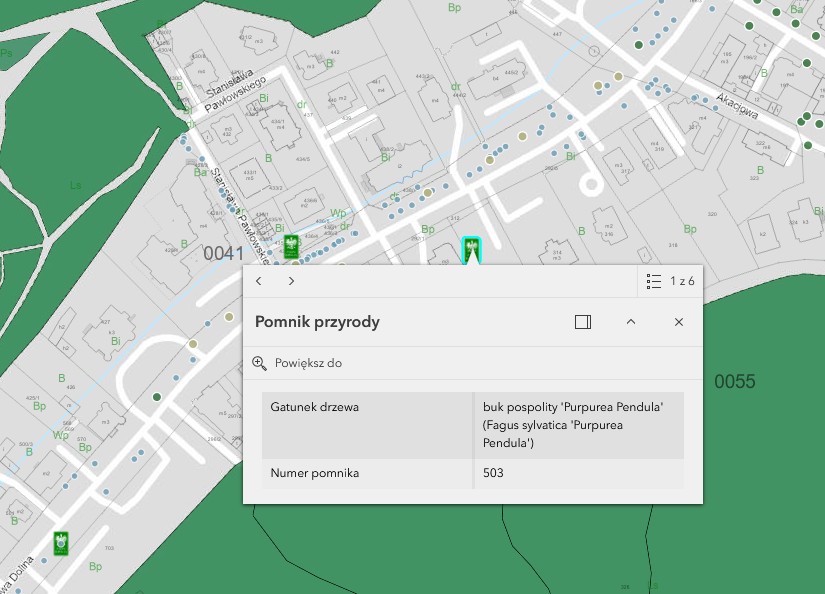Click the district number 0041 label
Image resolution: width=825 pixels, height=594 pixels.
pyautogui.click(x=224, y=254)
